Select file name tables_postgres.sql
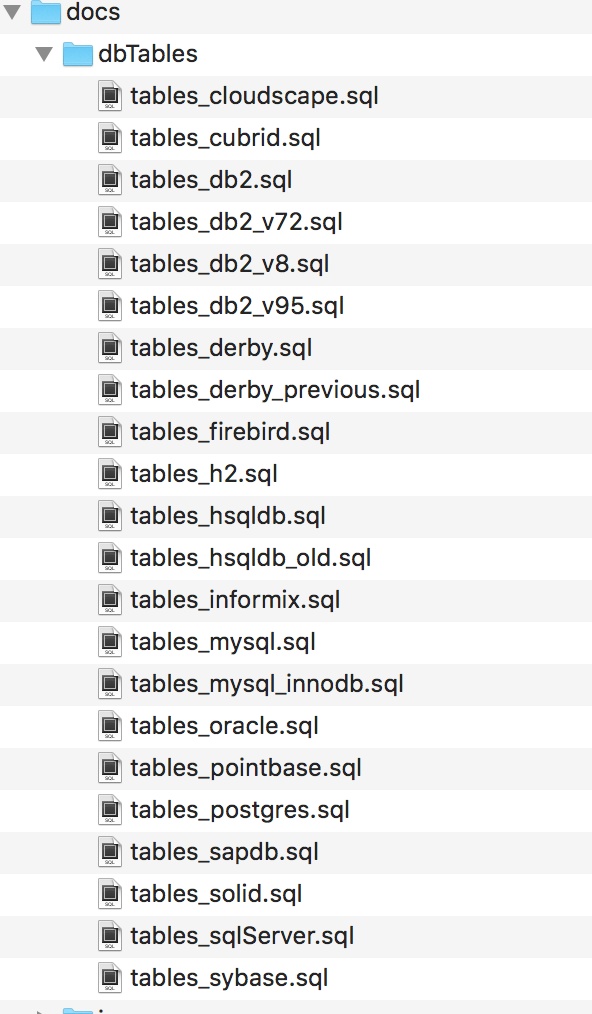Screen dimensions: 592x1014 (x=240, y=811)
